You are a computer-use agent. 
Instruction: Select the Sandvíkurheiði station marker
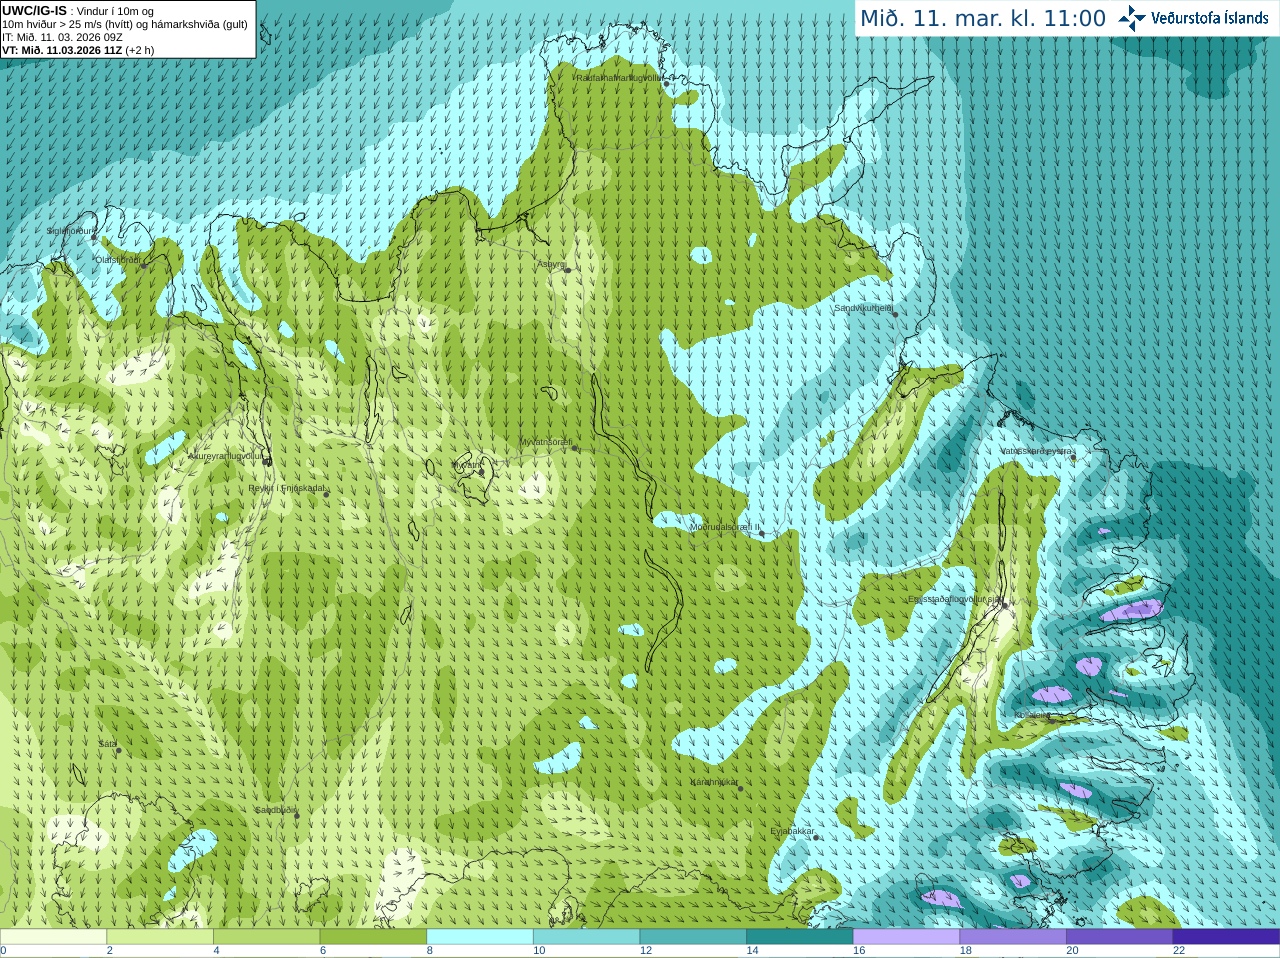point(896,315)
